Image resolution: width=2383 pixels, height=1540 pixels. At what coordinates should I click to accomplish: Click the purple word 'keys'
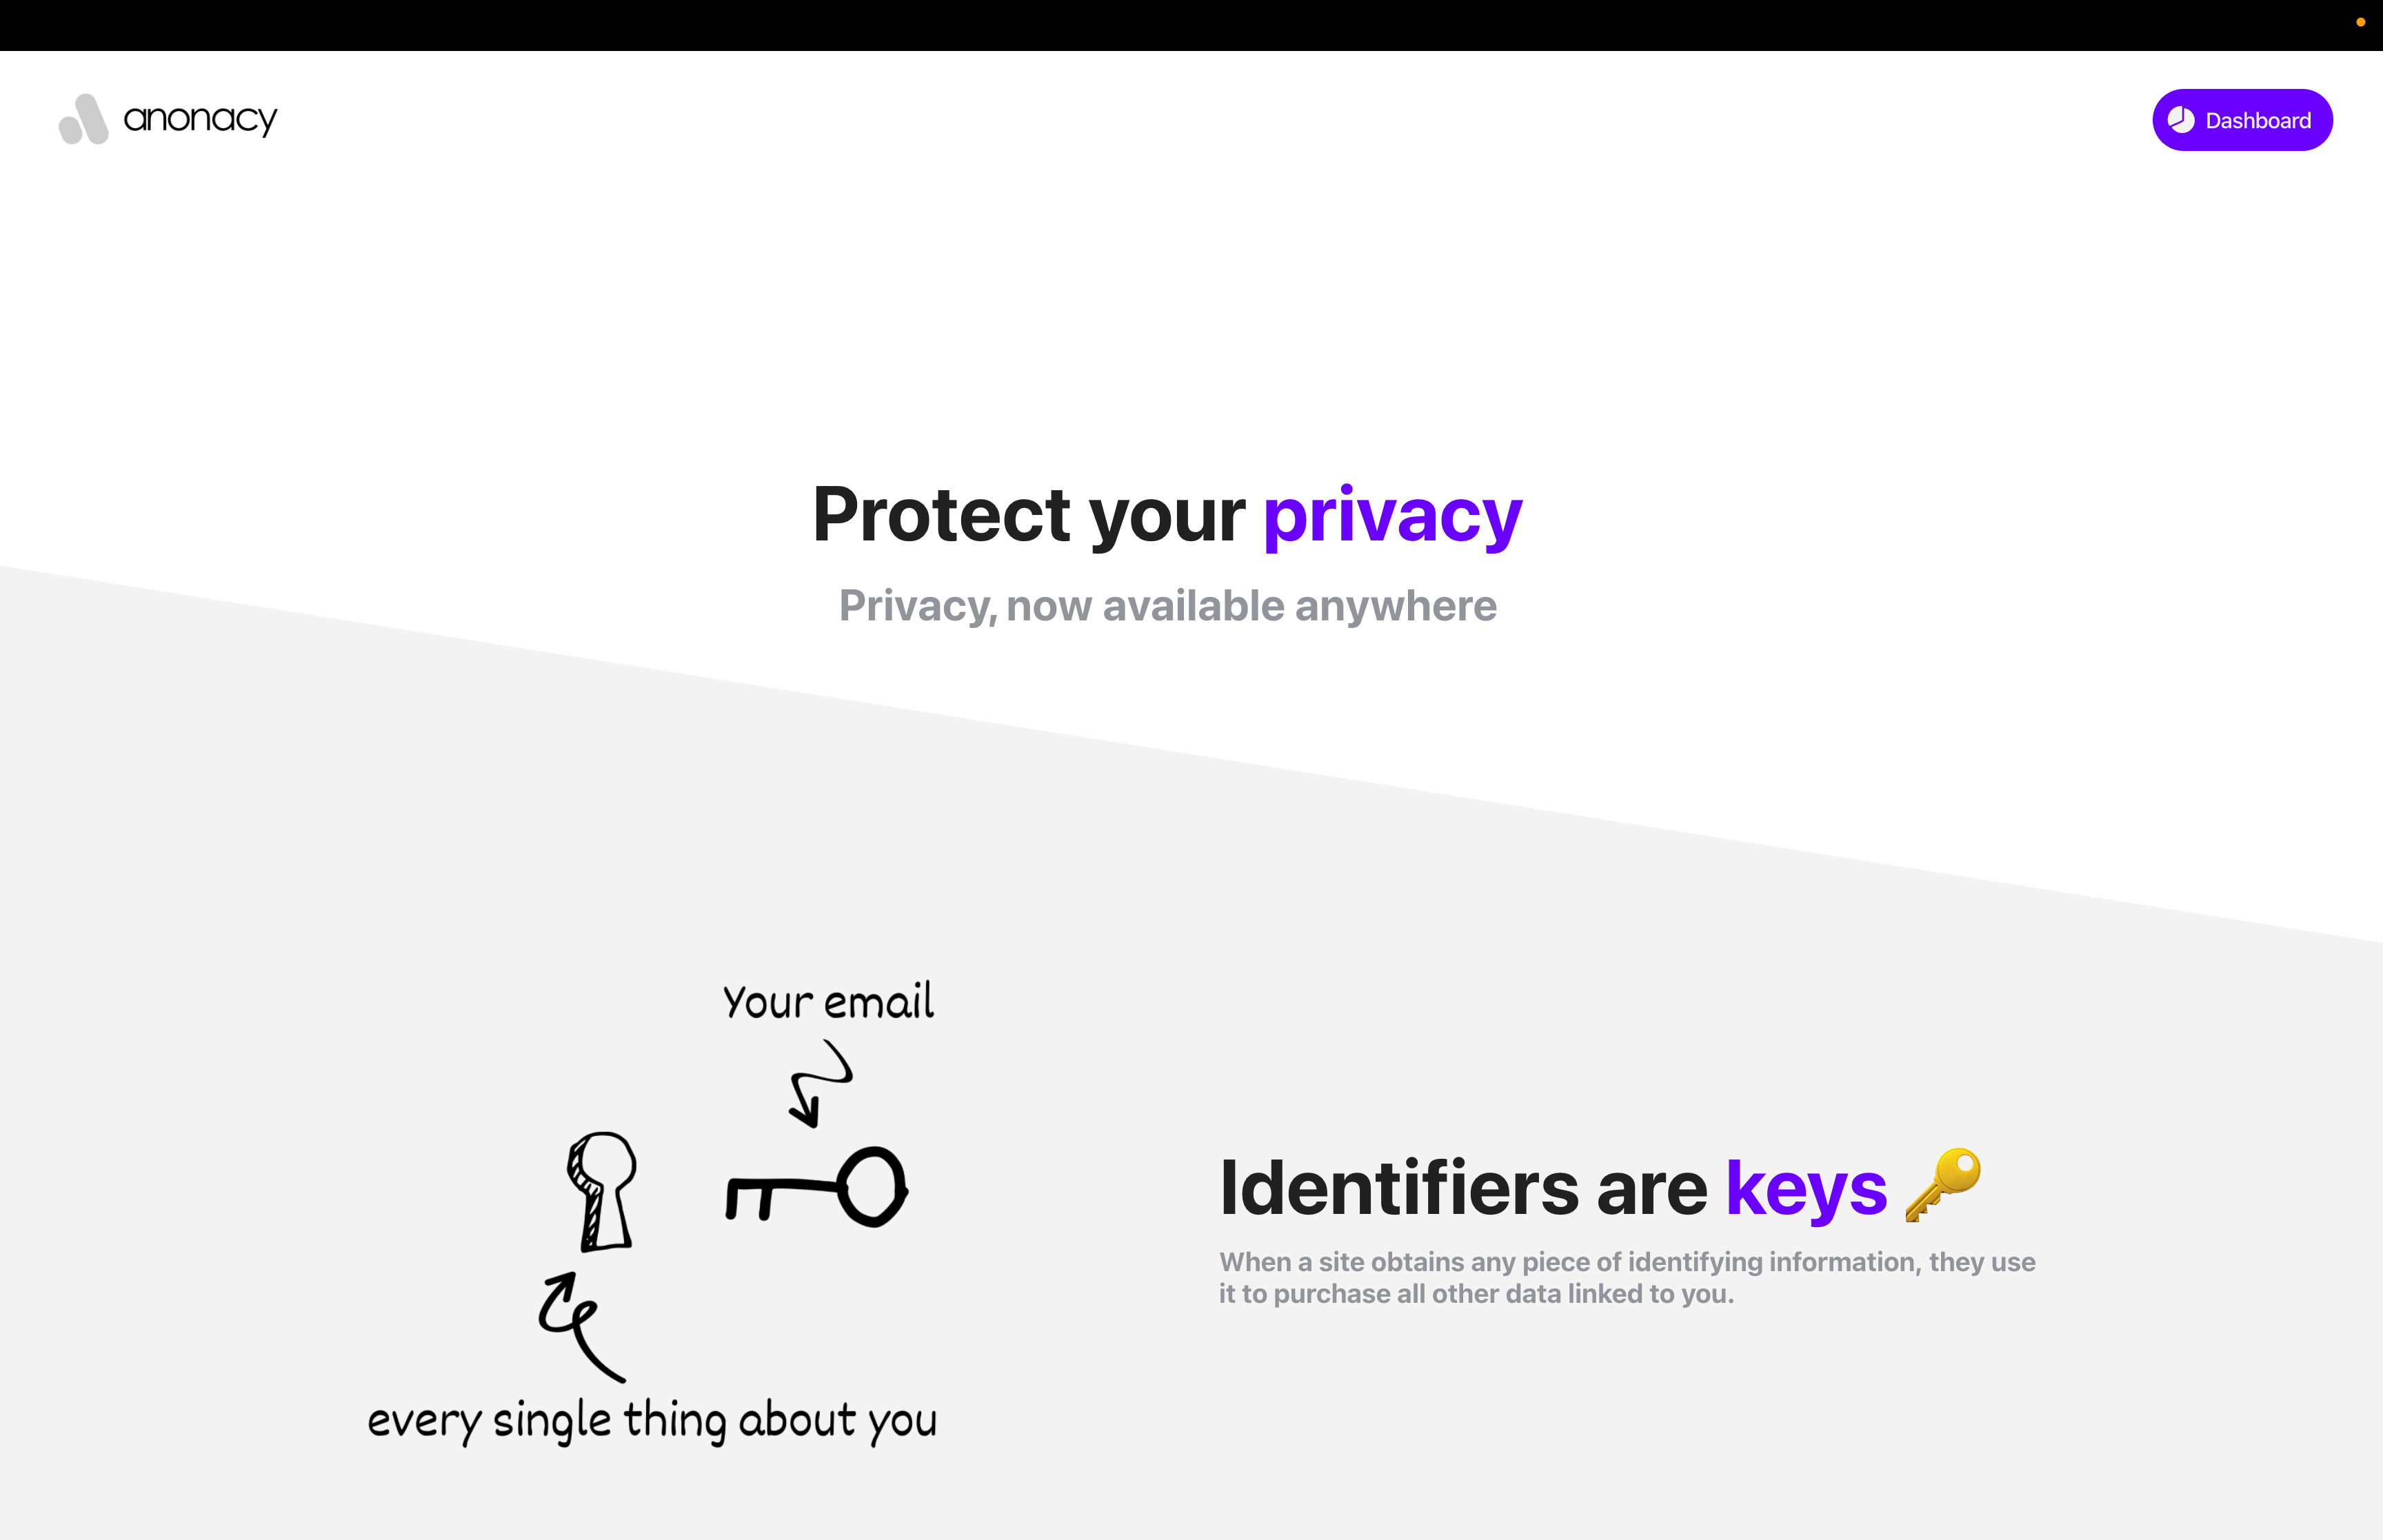point(1806,1190)
